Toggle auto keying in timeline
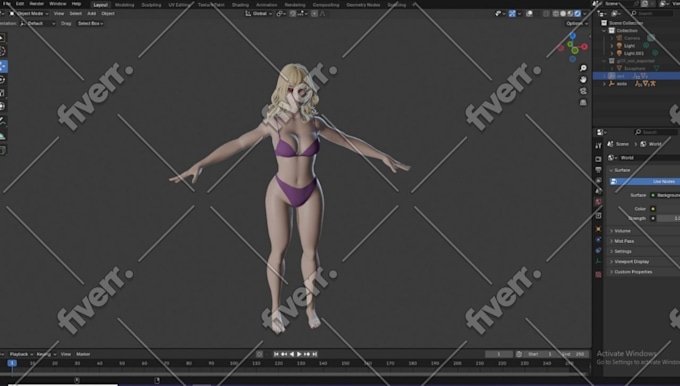This screenshot has width=680, height=386. click(x=259, y=354)
